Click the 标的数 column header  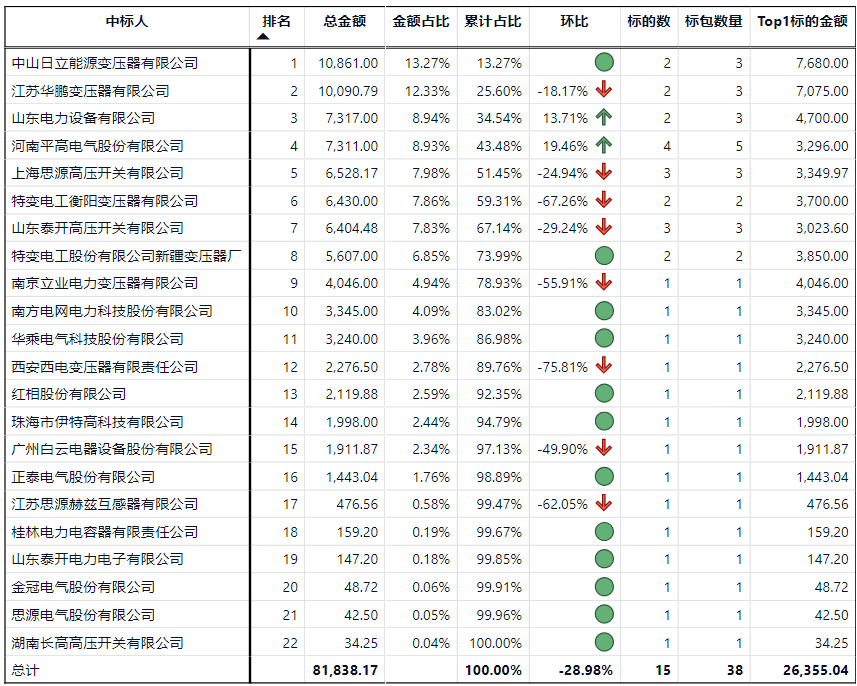(x=649, y=21)
